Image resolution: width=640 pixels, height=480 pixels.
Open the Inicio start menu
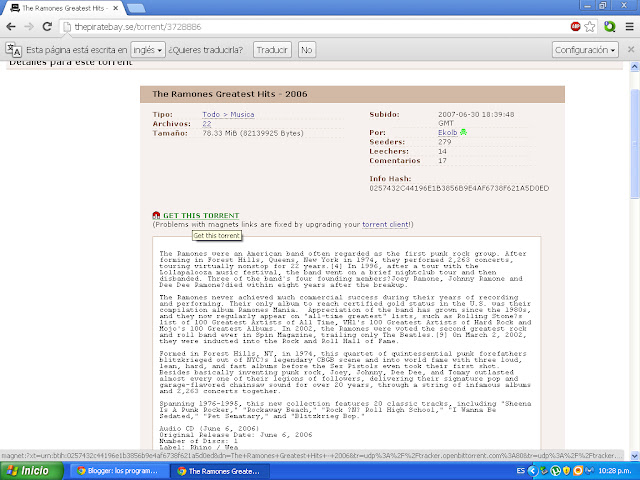tap(32, 471)
